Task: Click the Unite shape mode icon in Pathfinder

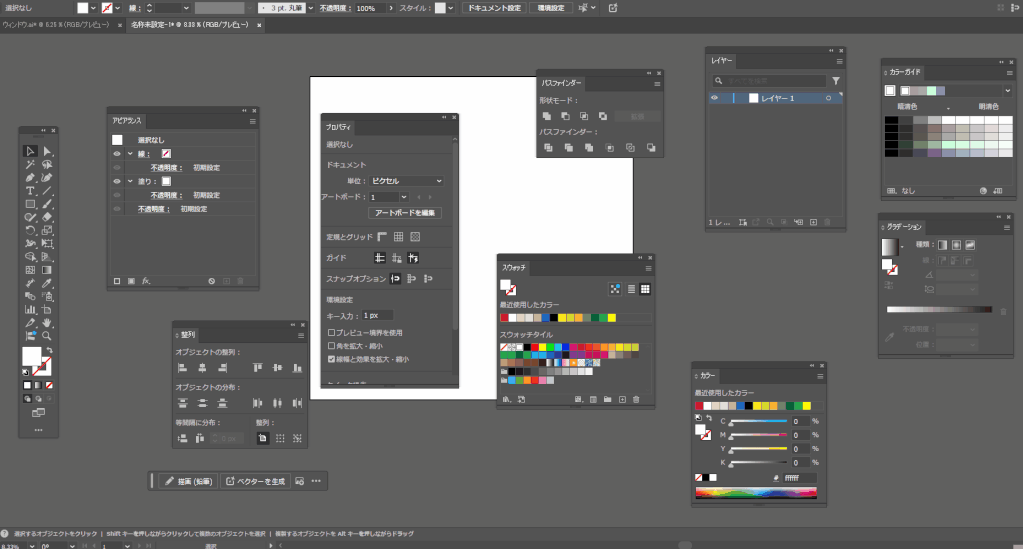Action: click(x=547, y=116)
